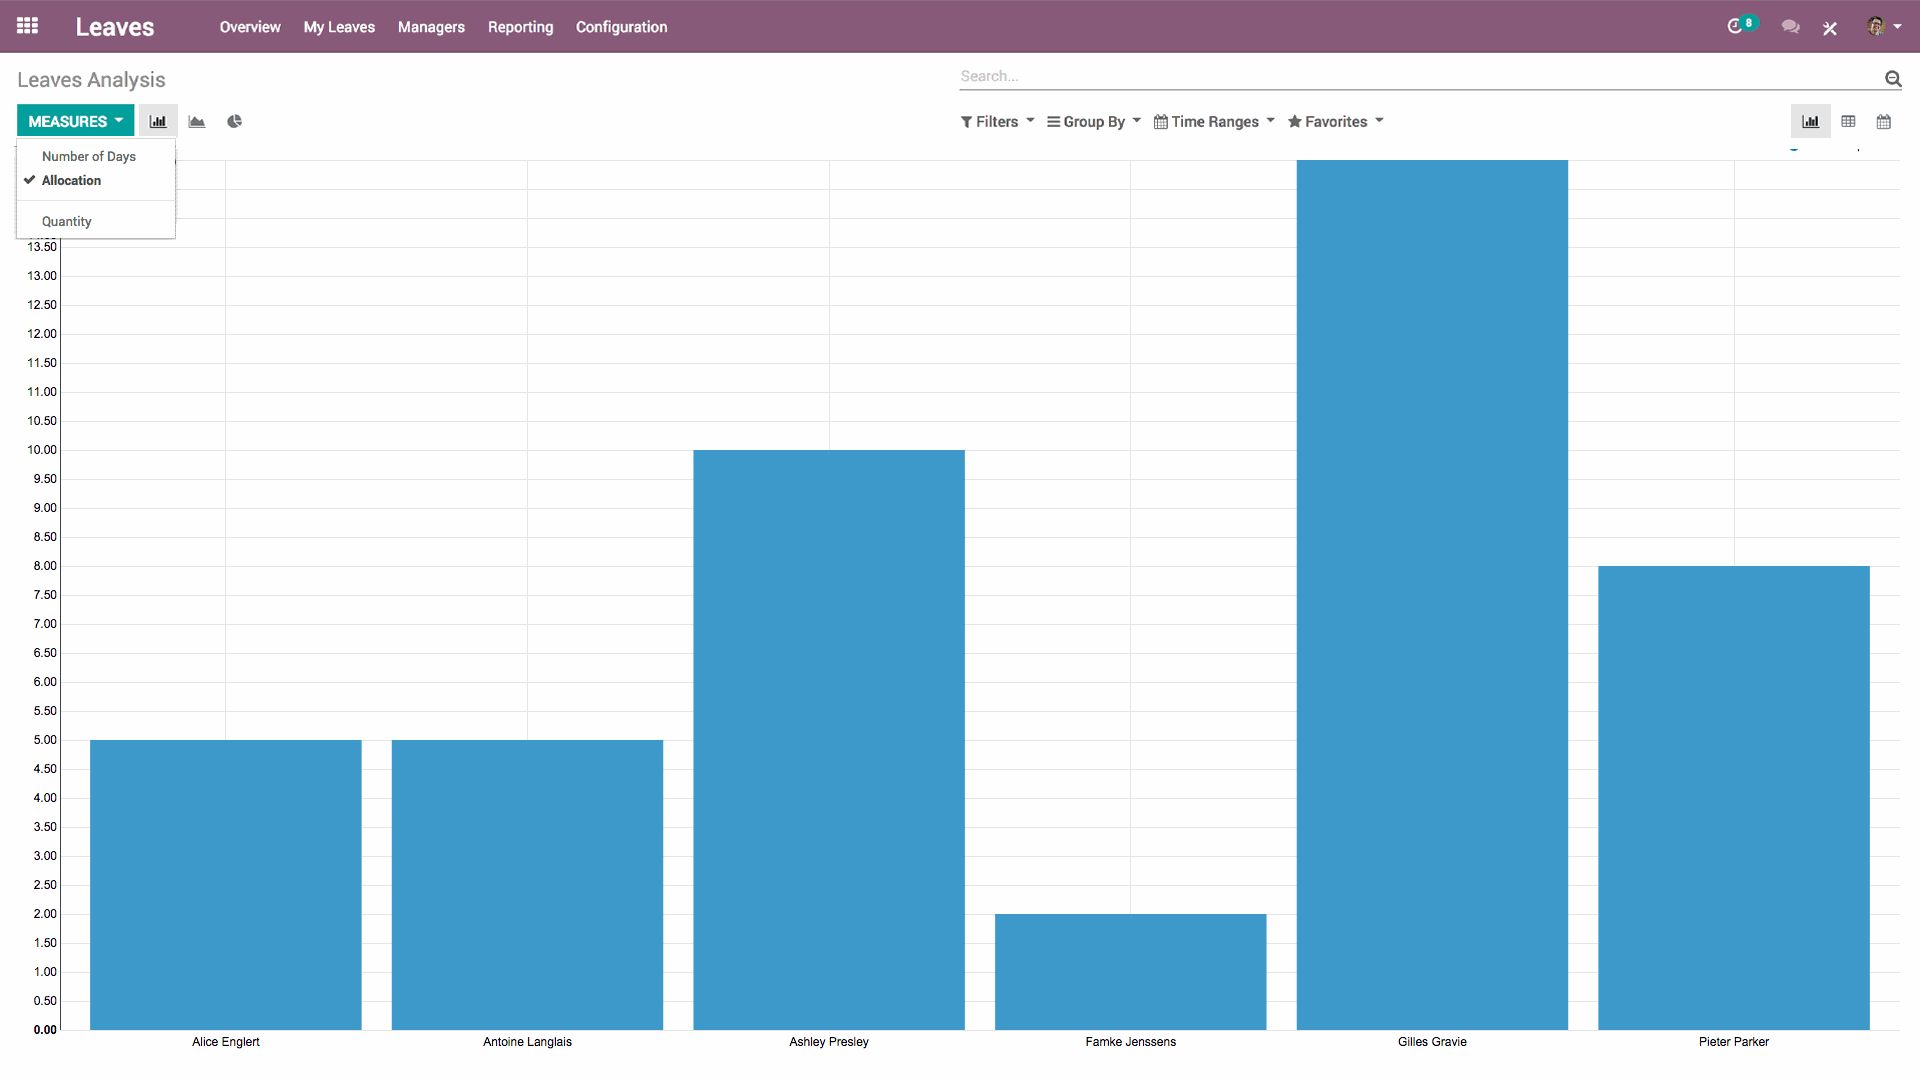1920x1080 pixels.
Task: Open the conversations panel
Action: click(x=1790, y=27)
